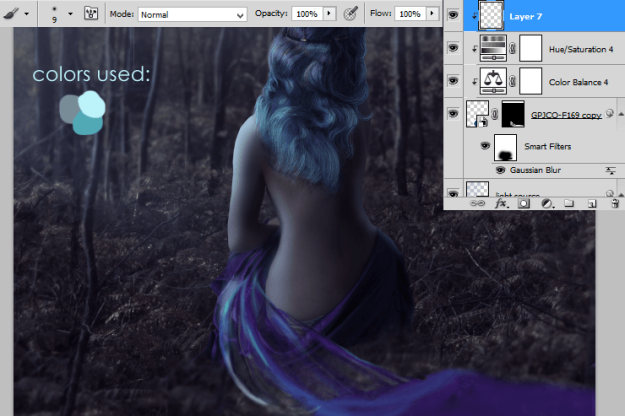Image resolution: width=625 pixels, height=416 pixels.
Task: Click the pale cyan color blob
Action: click(92, 104)
